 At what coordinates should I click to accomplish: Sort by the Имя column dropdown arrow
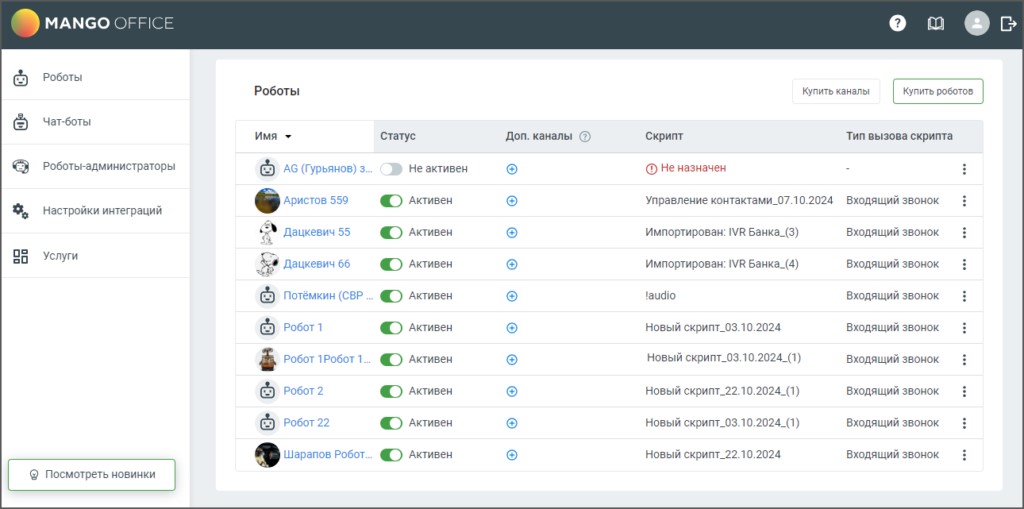coord(288,137)
